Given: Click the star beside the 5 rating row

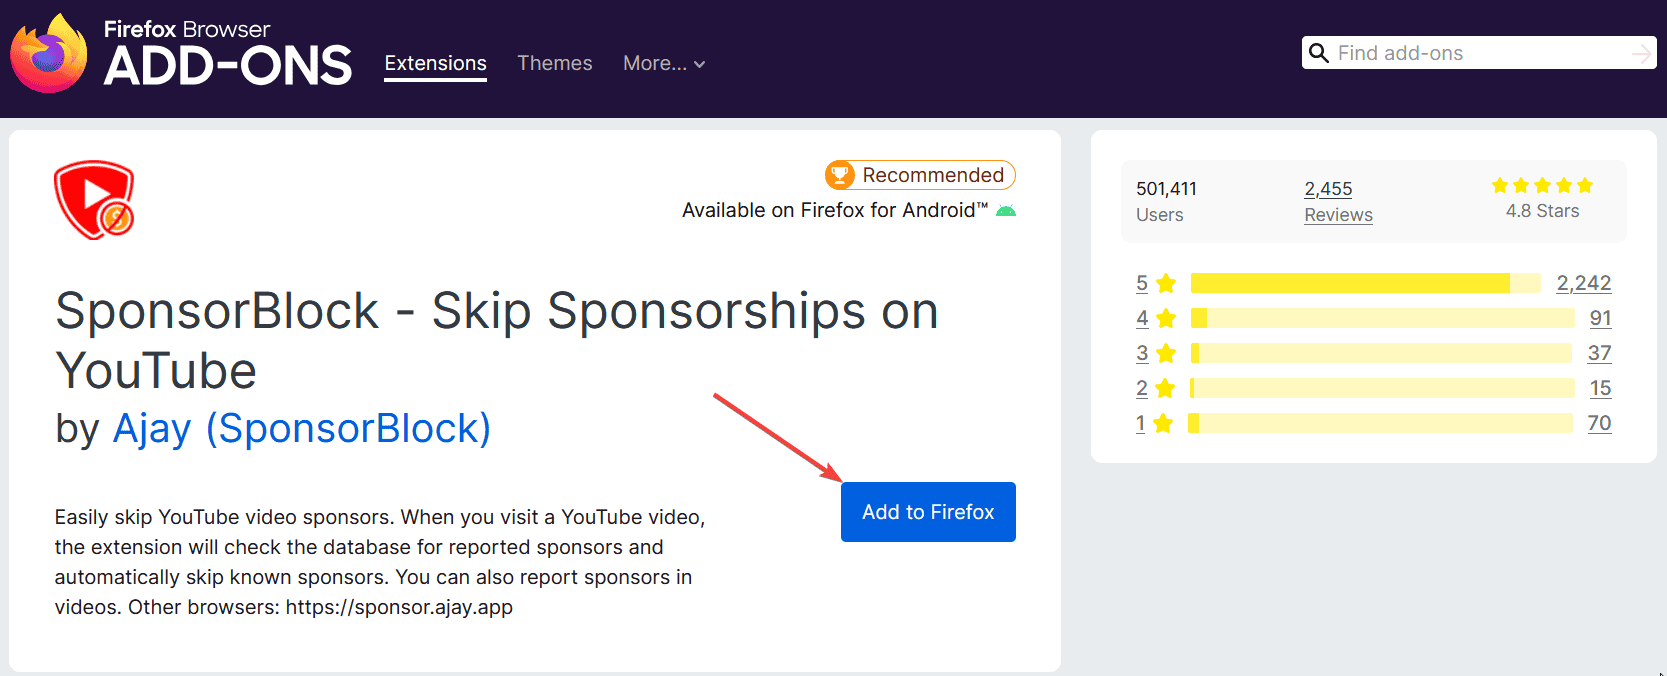Looking at the screenshot, I should (1166, 283).
